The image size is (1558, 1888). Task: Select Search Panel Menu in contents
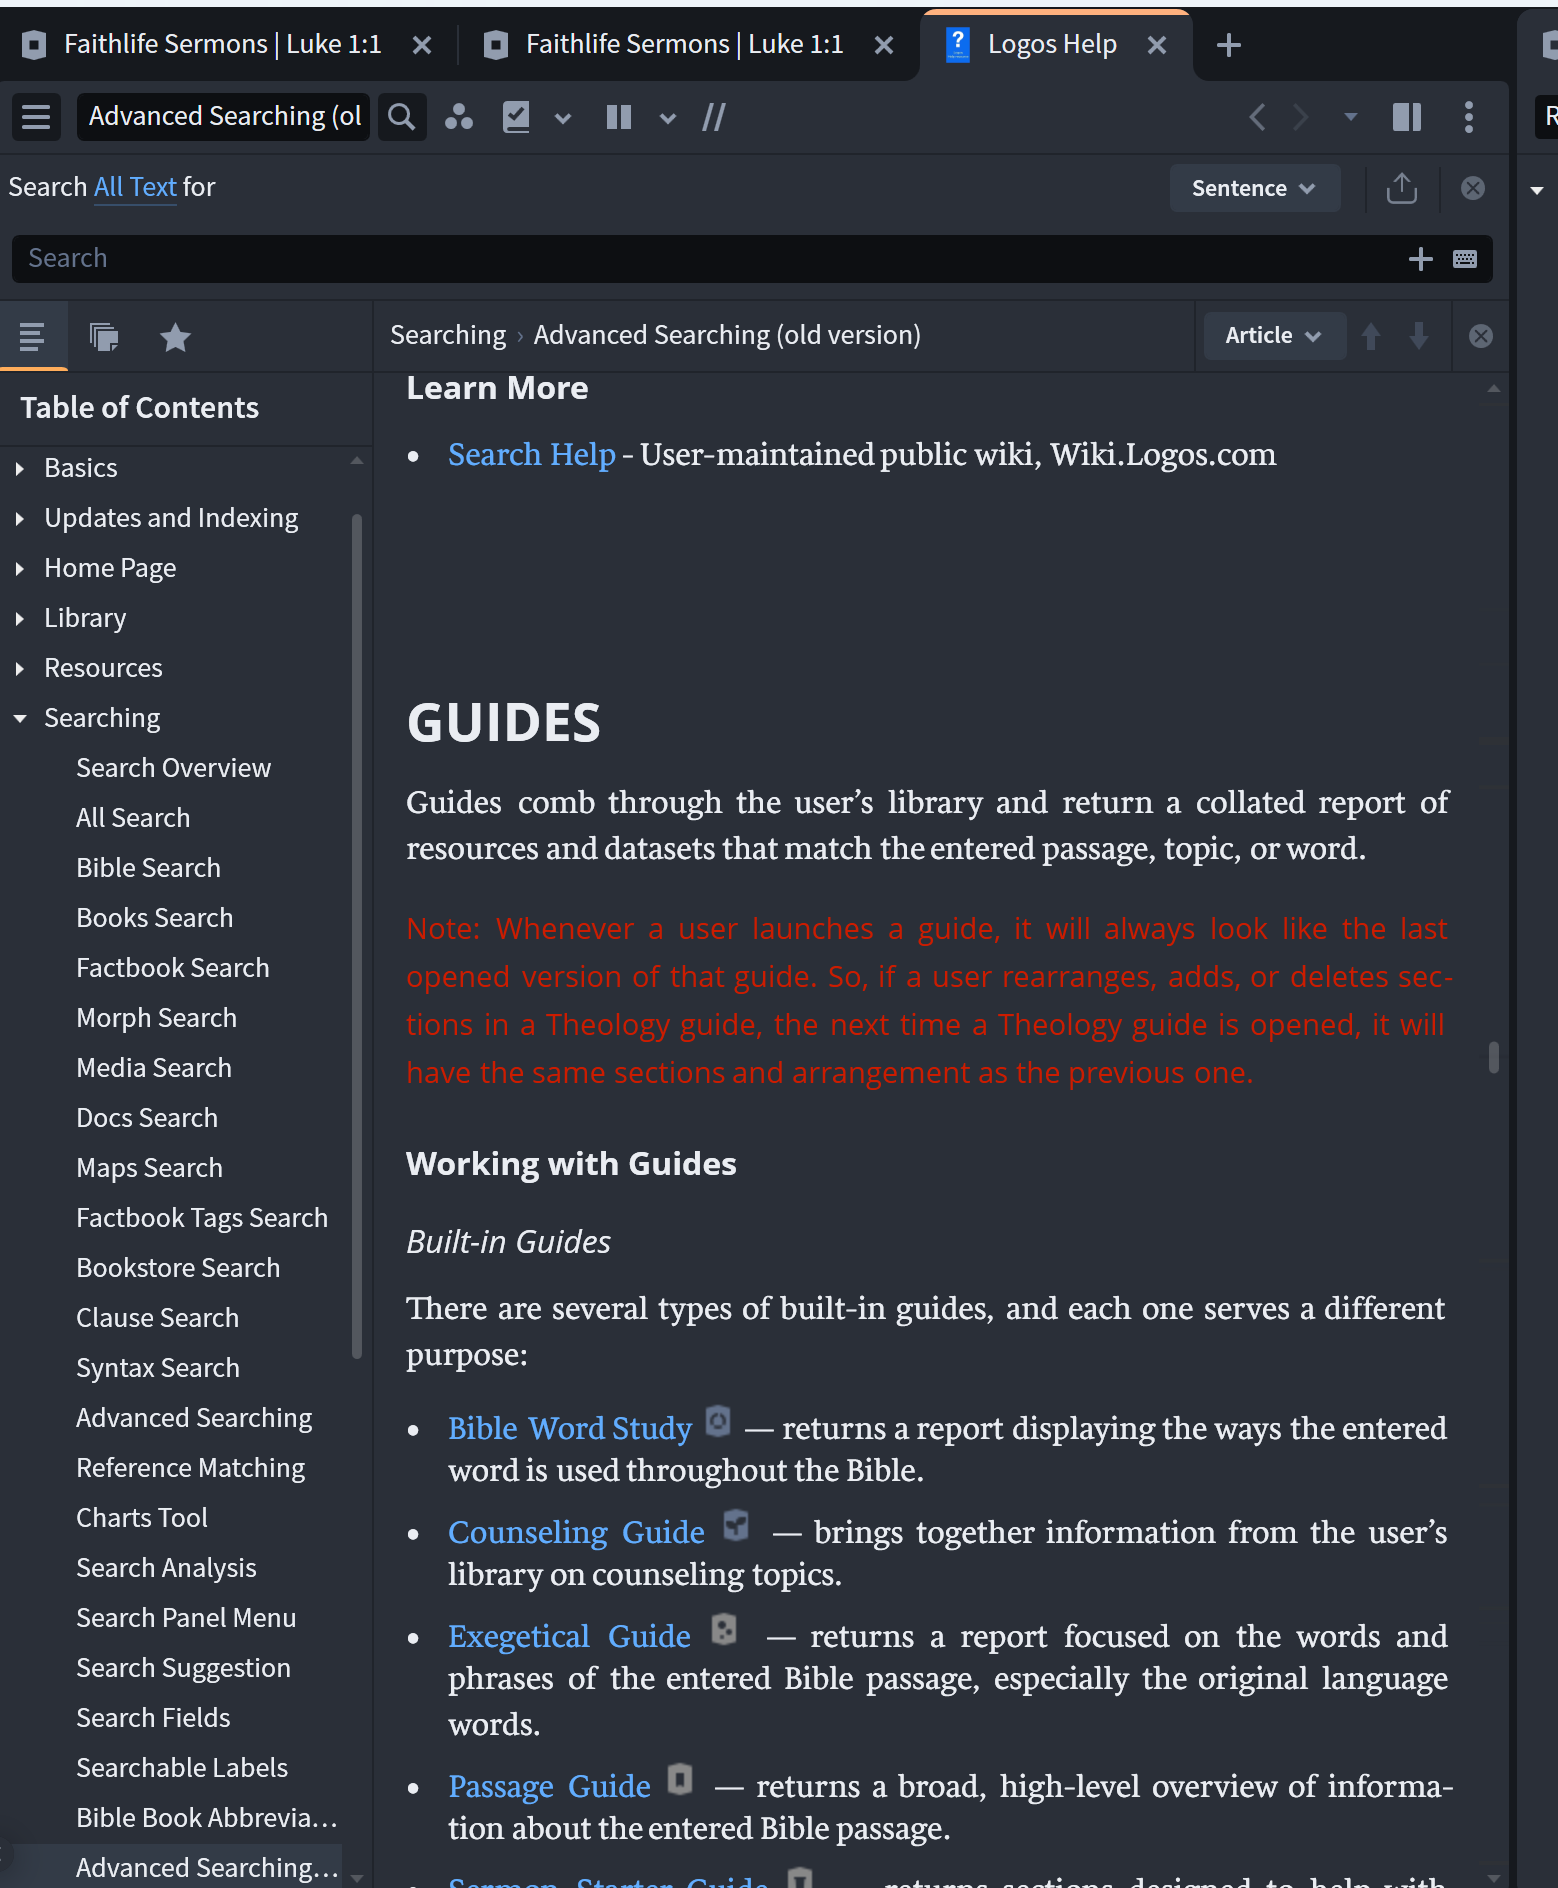(186, 1618)
